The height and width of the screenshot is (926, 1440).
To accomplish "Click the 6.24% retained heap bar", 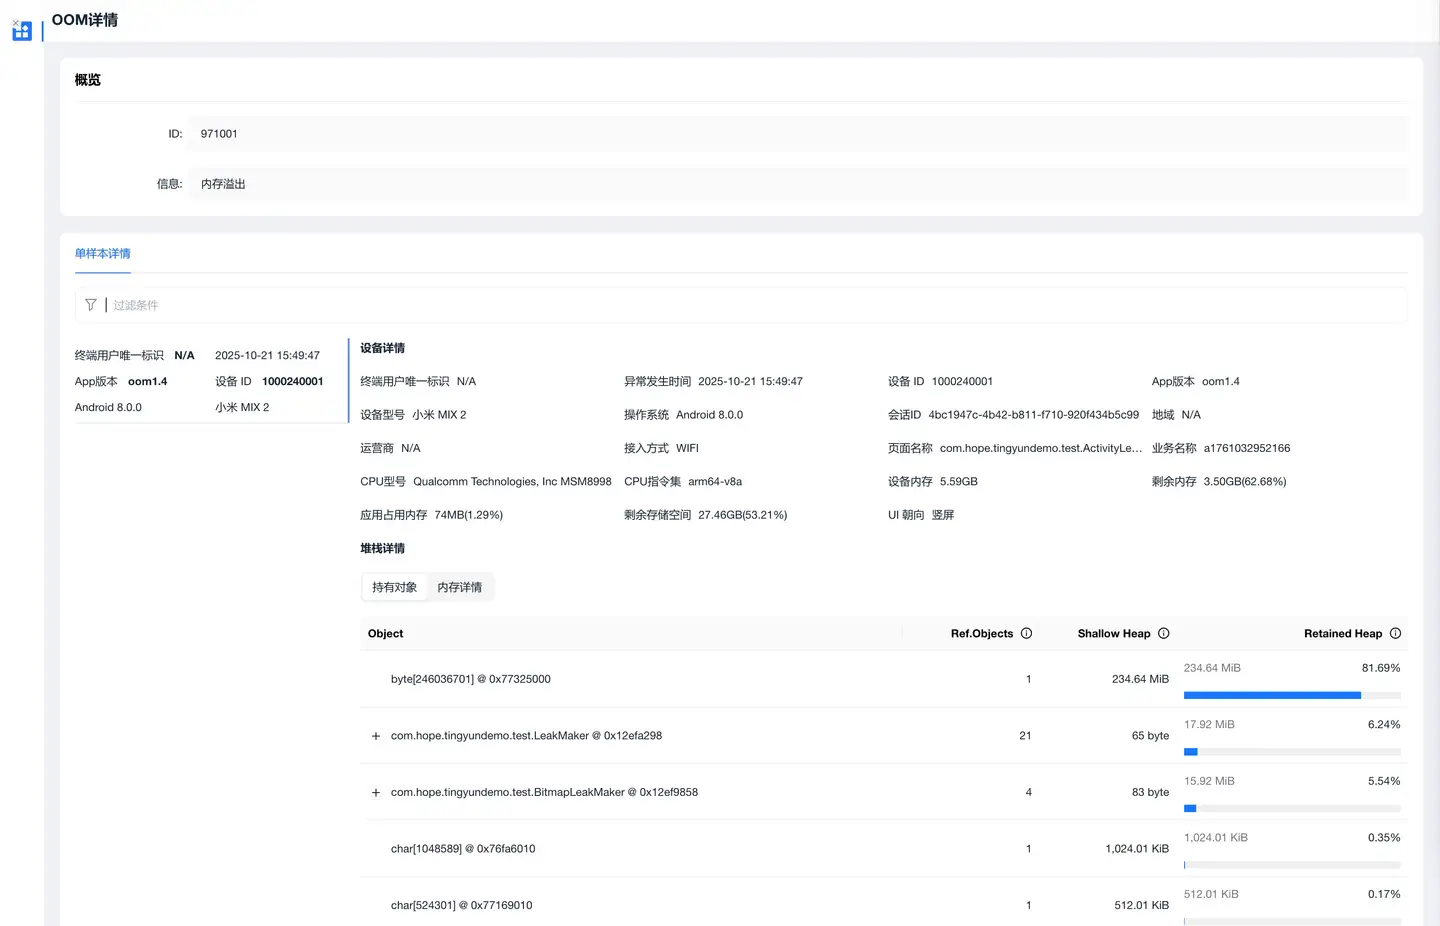I will coord(1291,752).
